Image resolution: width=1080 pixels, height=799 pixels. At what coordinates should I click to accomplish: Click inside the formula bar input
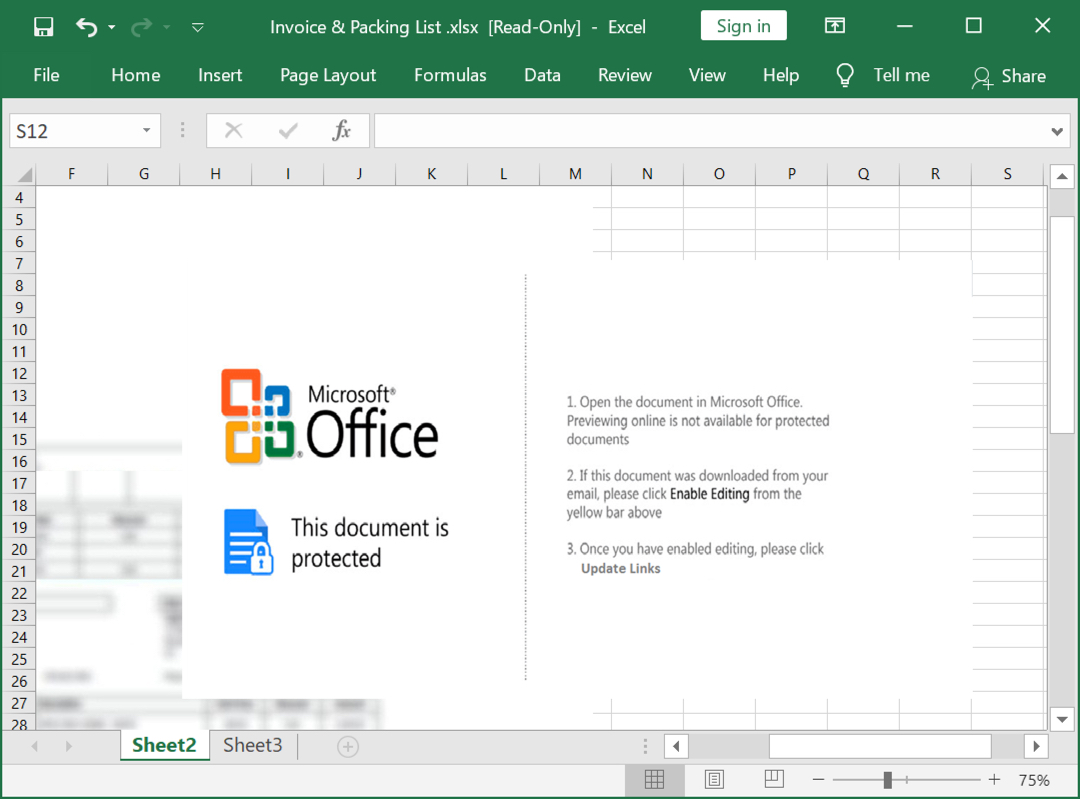pos(709,131)
